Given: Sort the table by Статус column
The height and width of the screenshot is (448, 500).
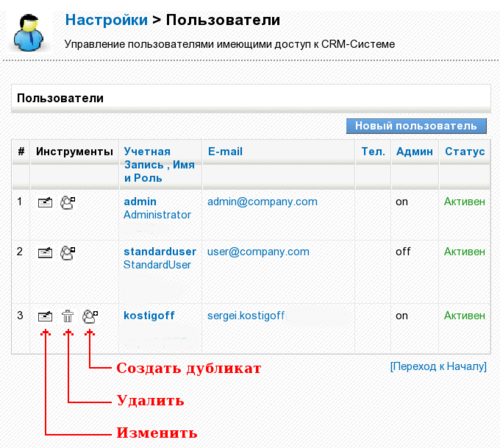Looking at the screenshot, I should [465, 151].
